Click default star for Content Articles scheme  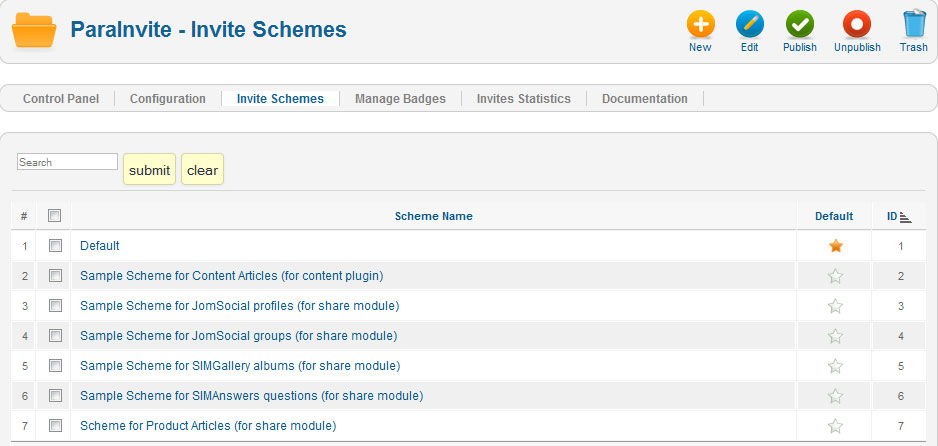[835, 276]
